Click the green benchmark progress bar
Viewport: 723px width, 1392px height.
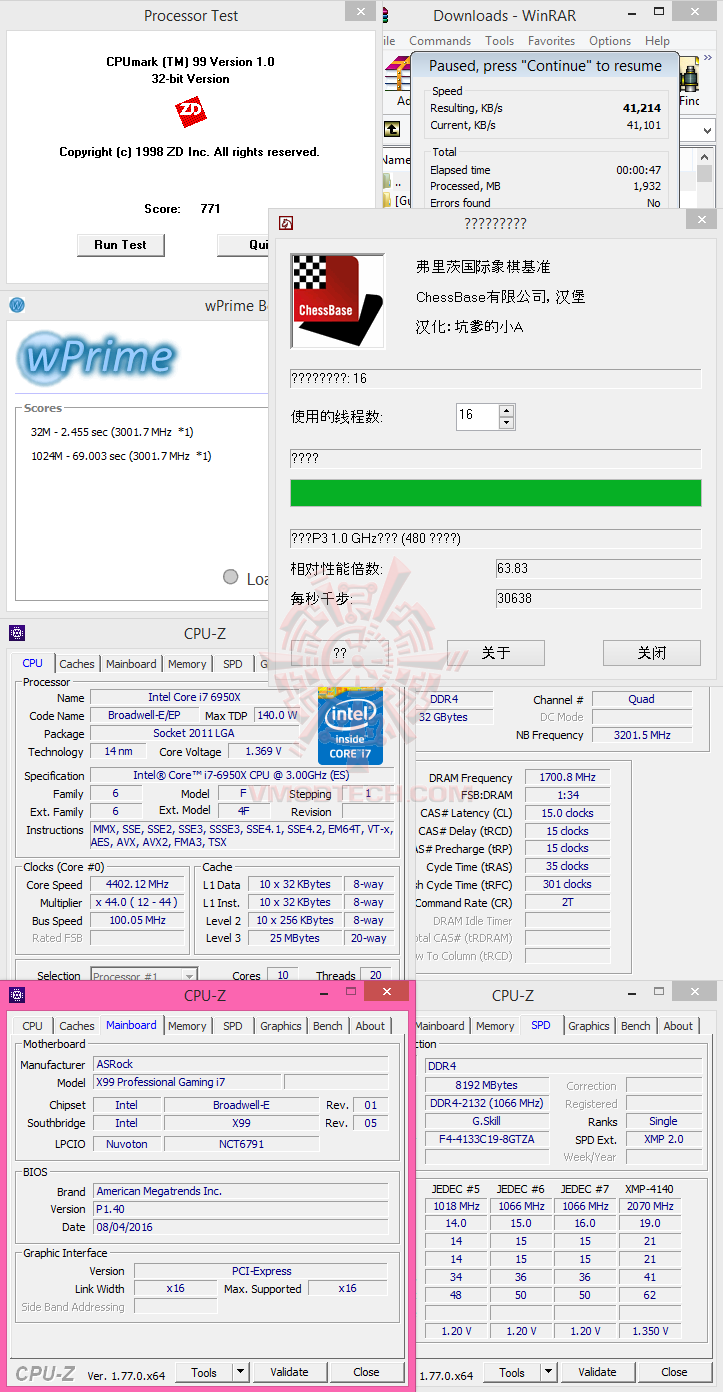496,493
